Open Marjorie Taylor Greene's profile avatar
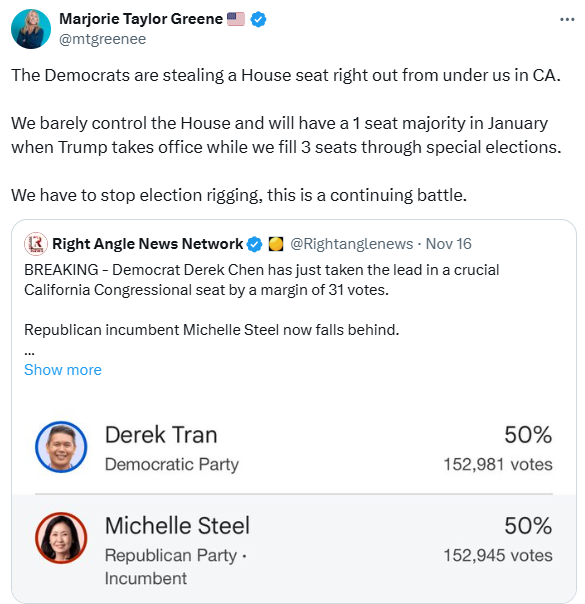The image size is (585, 604). (31, 29)
